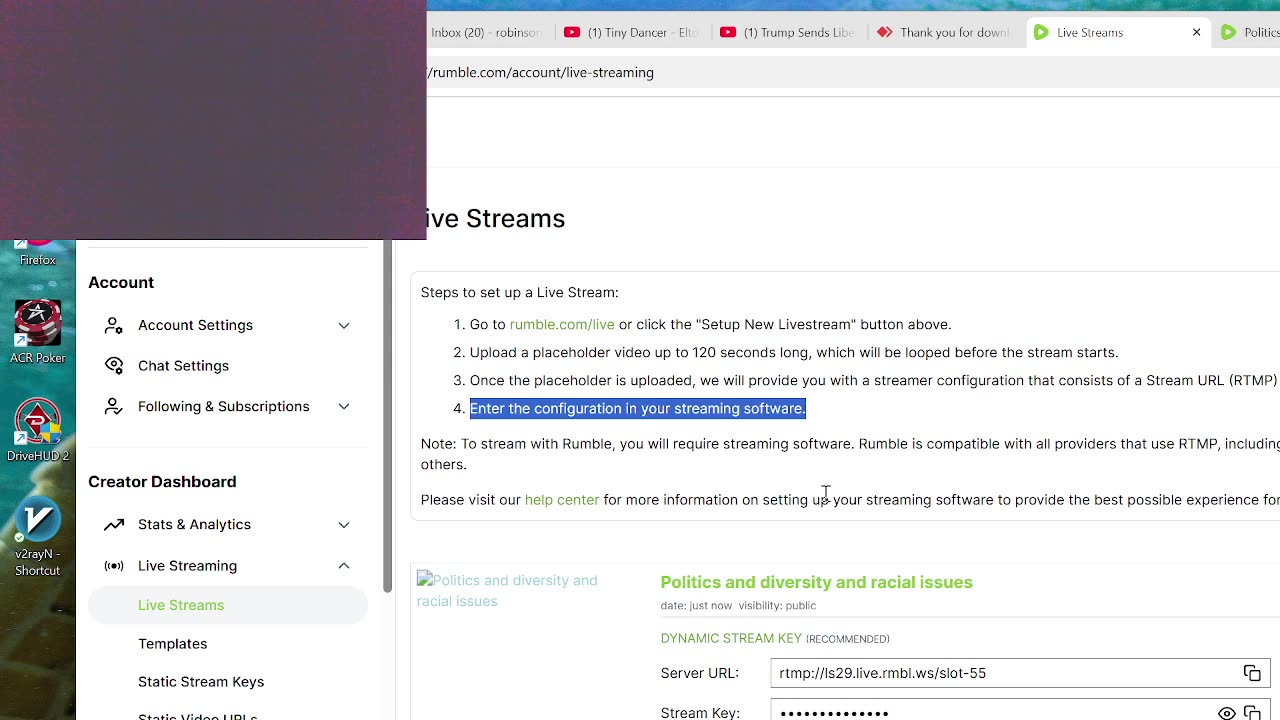Open the help center link
This screenshot has width=1280, height=720.
pyautogui.click(x=562, y=500)
